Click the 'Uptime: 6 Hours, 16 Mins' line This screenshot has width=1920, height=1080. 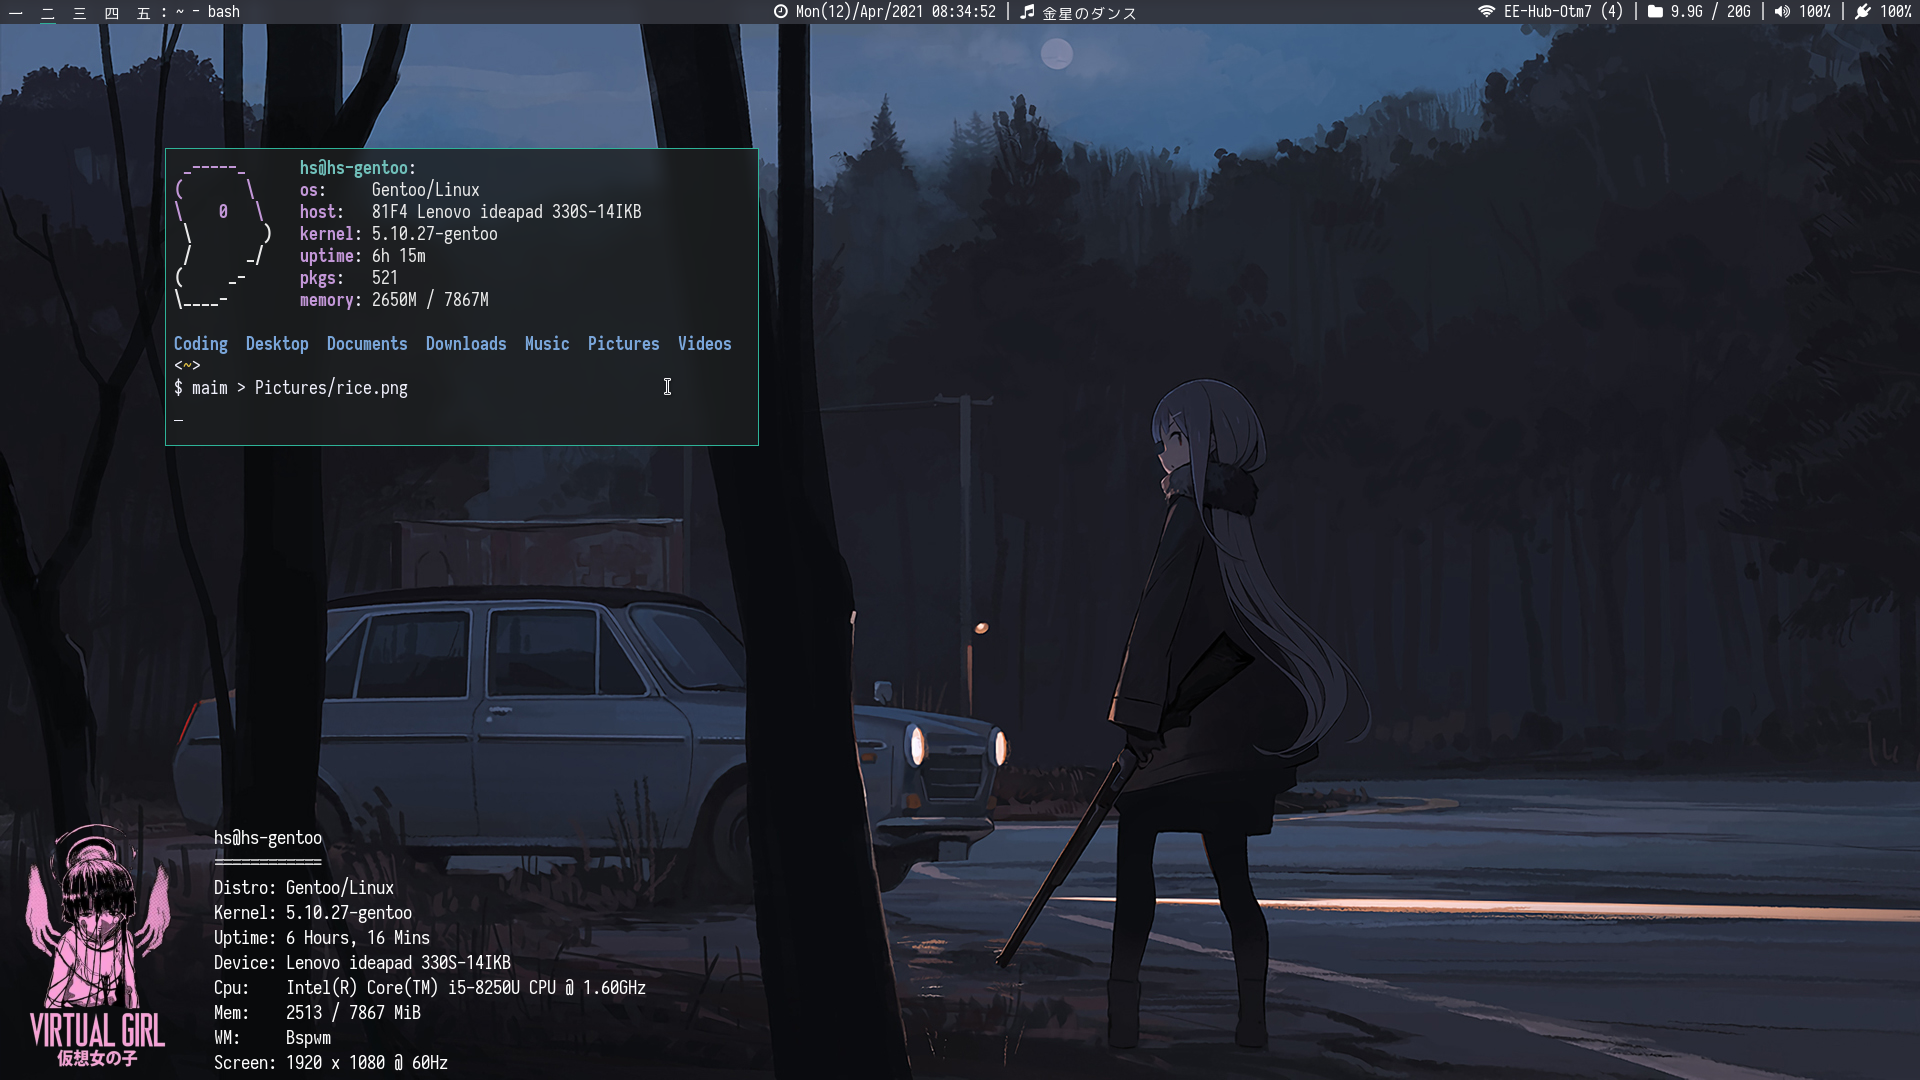coord(321,938)
